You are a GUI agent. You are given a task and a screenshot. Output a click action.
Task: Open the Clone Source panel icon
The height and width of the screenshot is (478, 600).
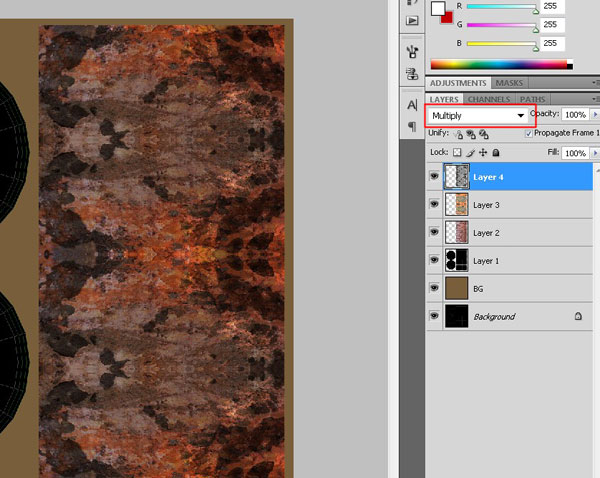tap(412, 73)
